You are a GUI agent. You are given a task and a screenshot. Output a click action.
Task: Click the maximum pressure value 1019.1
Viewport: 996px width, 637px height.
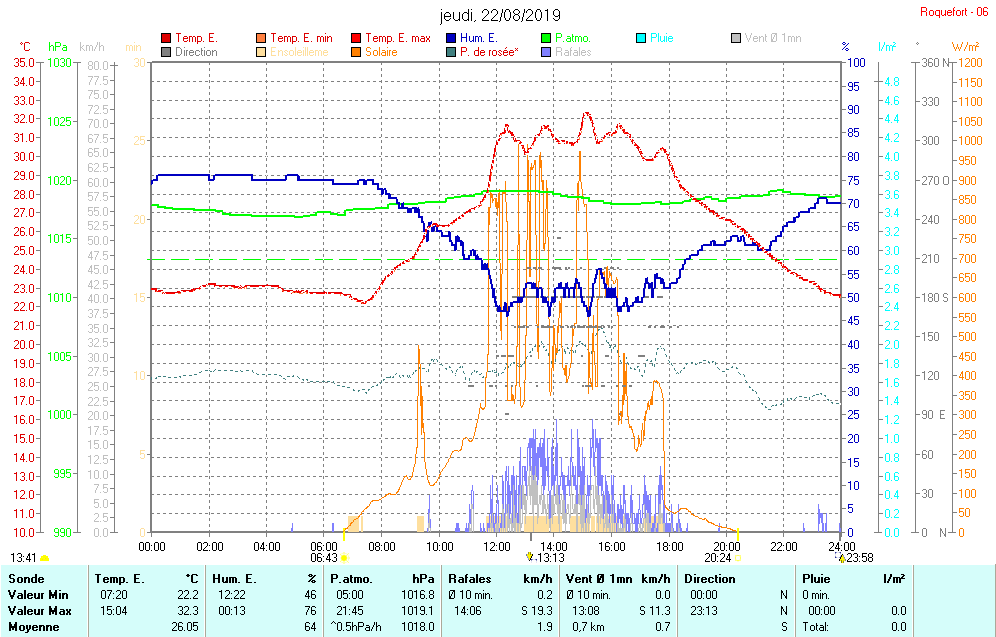(418, 611)
